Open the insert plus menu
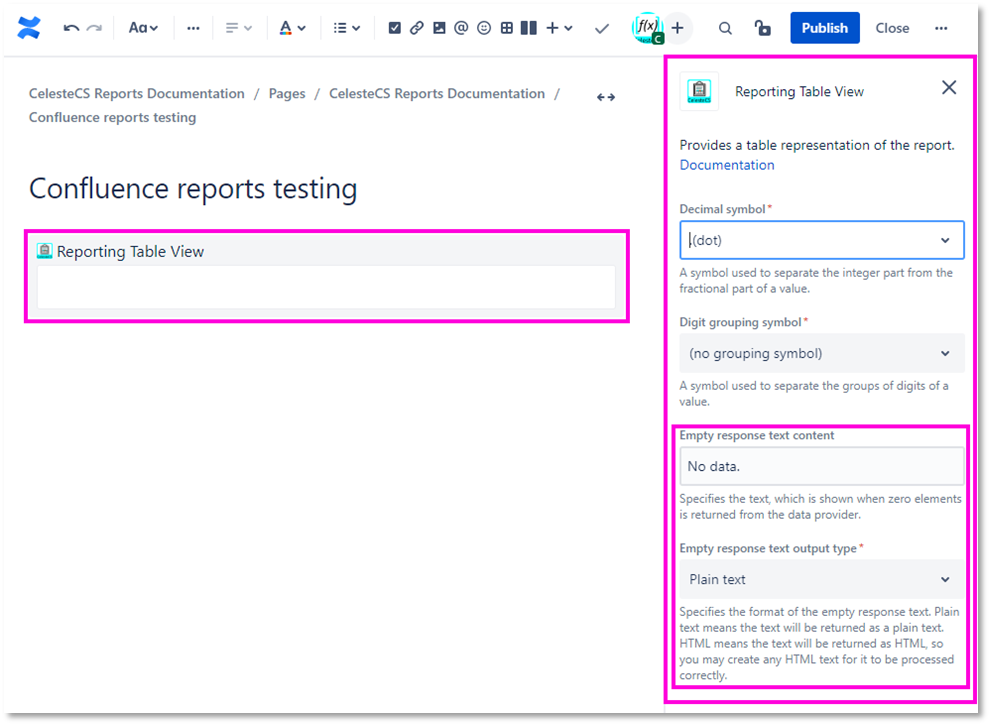Image resolution: width=991 pixels, height=726 pixels. [559, 28]
